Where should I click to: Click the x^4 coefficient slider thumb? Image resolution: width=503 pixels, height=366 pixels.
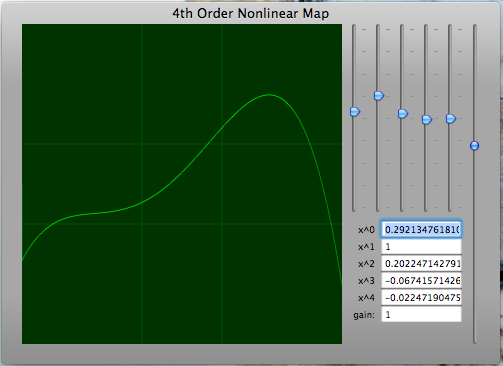click(x=451, y=118)
